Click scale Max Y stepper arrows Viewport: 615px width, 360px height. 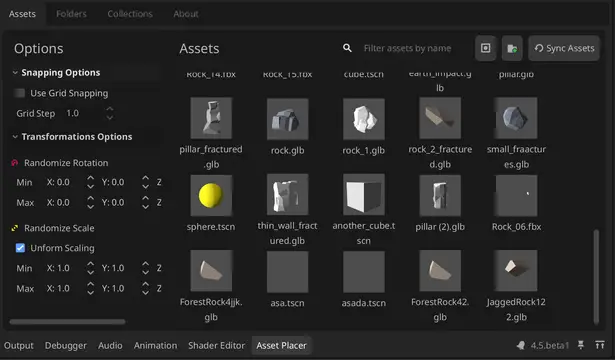point(145,288)
